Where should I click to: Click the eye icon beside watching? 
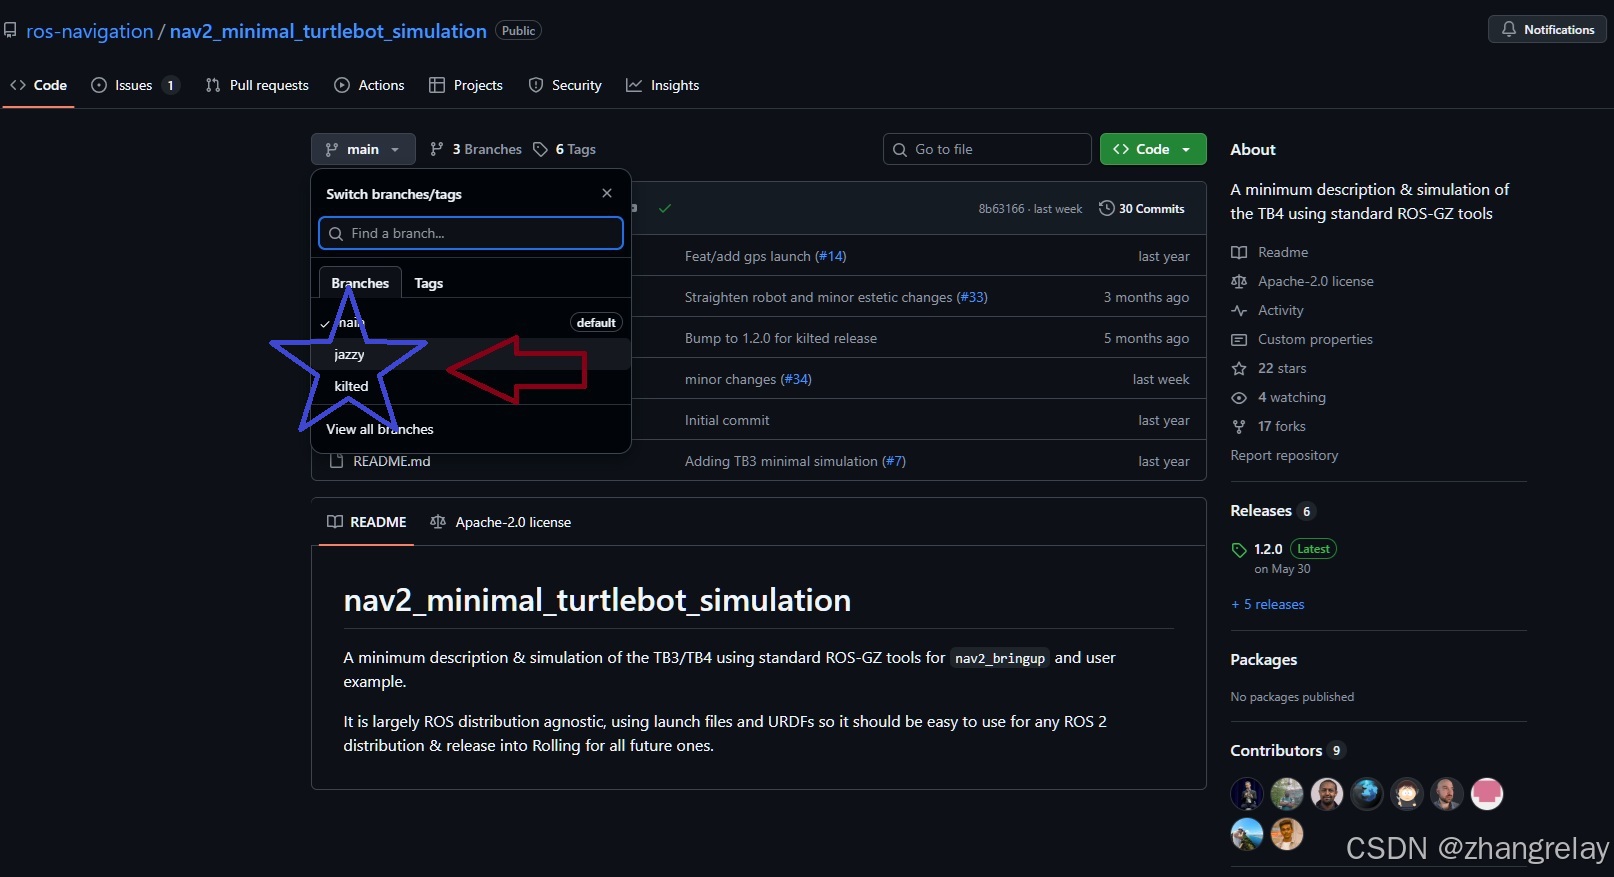point(1239,397)
